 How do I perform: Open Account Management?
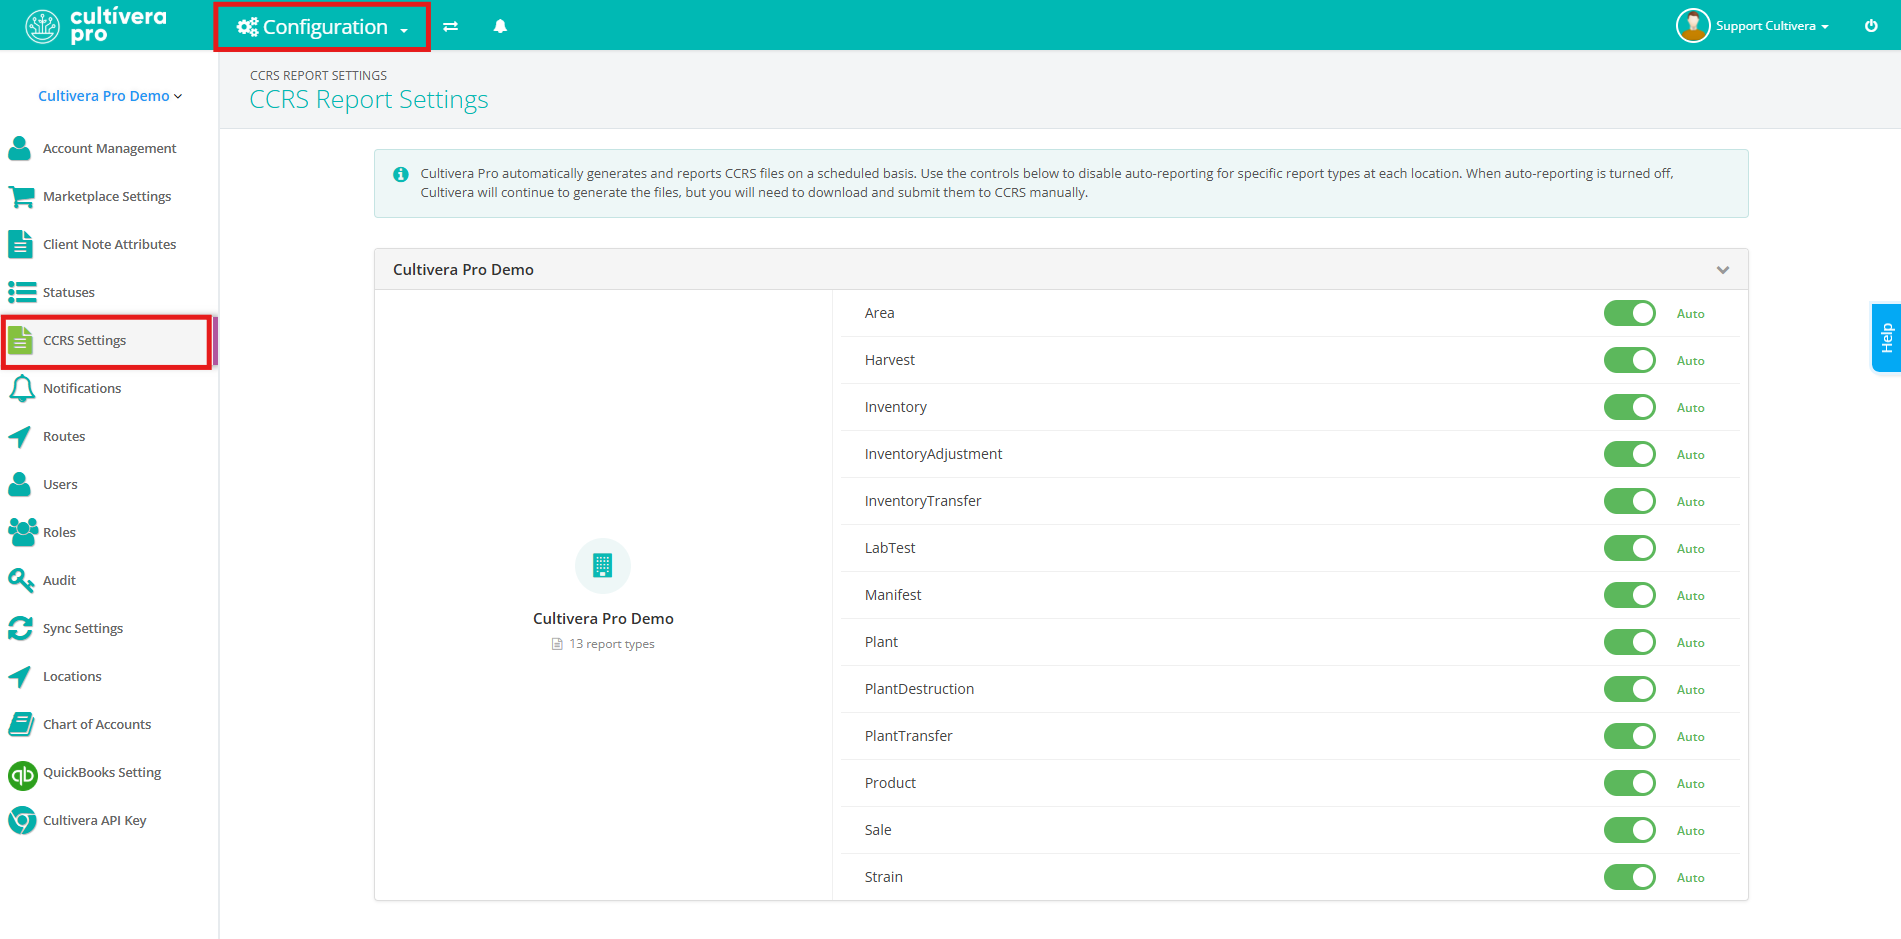(109, 148)
